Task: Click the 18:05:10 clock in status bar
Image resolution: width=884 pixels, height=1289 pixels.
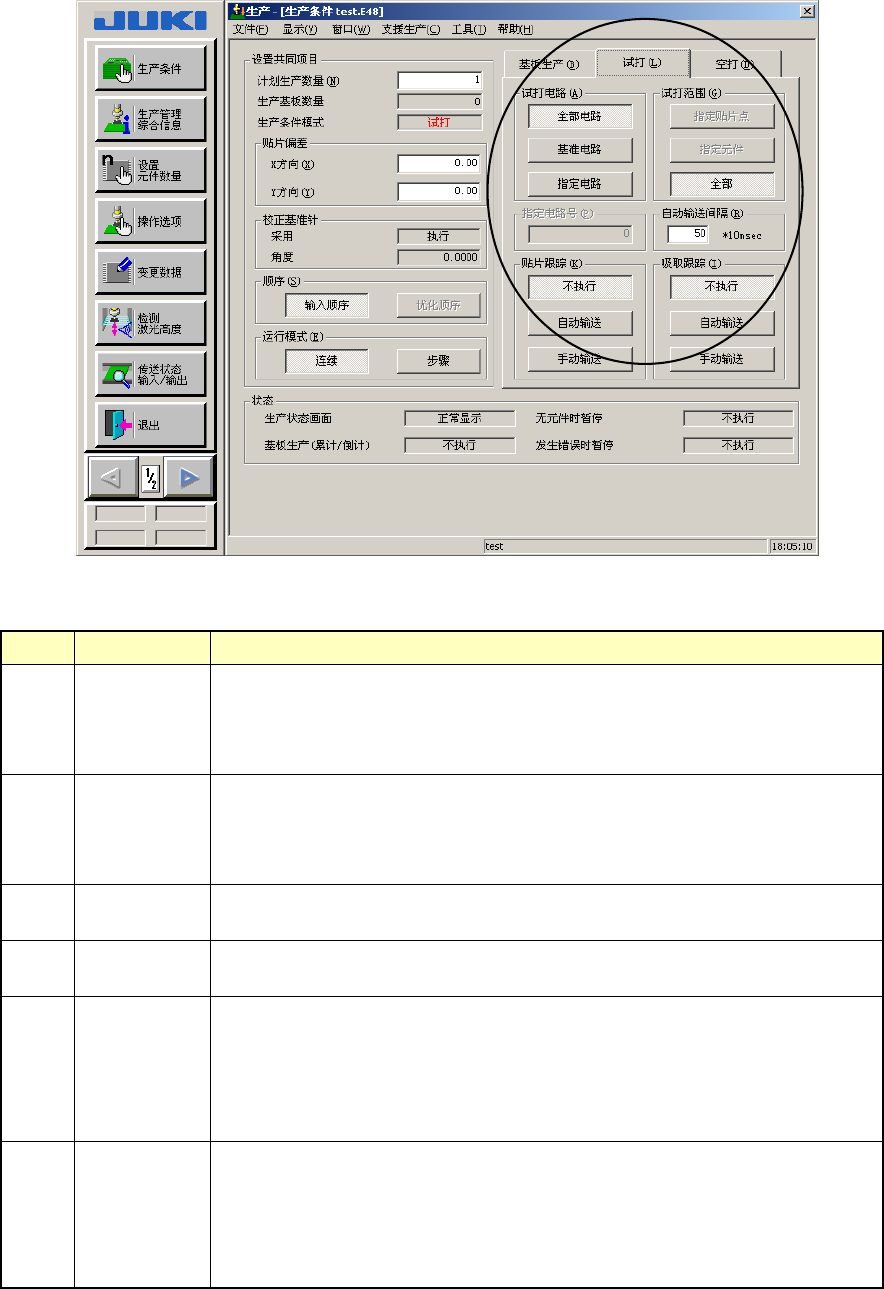Action: point(791,547)
